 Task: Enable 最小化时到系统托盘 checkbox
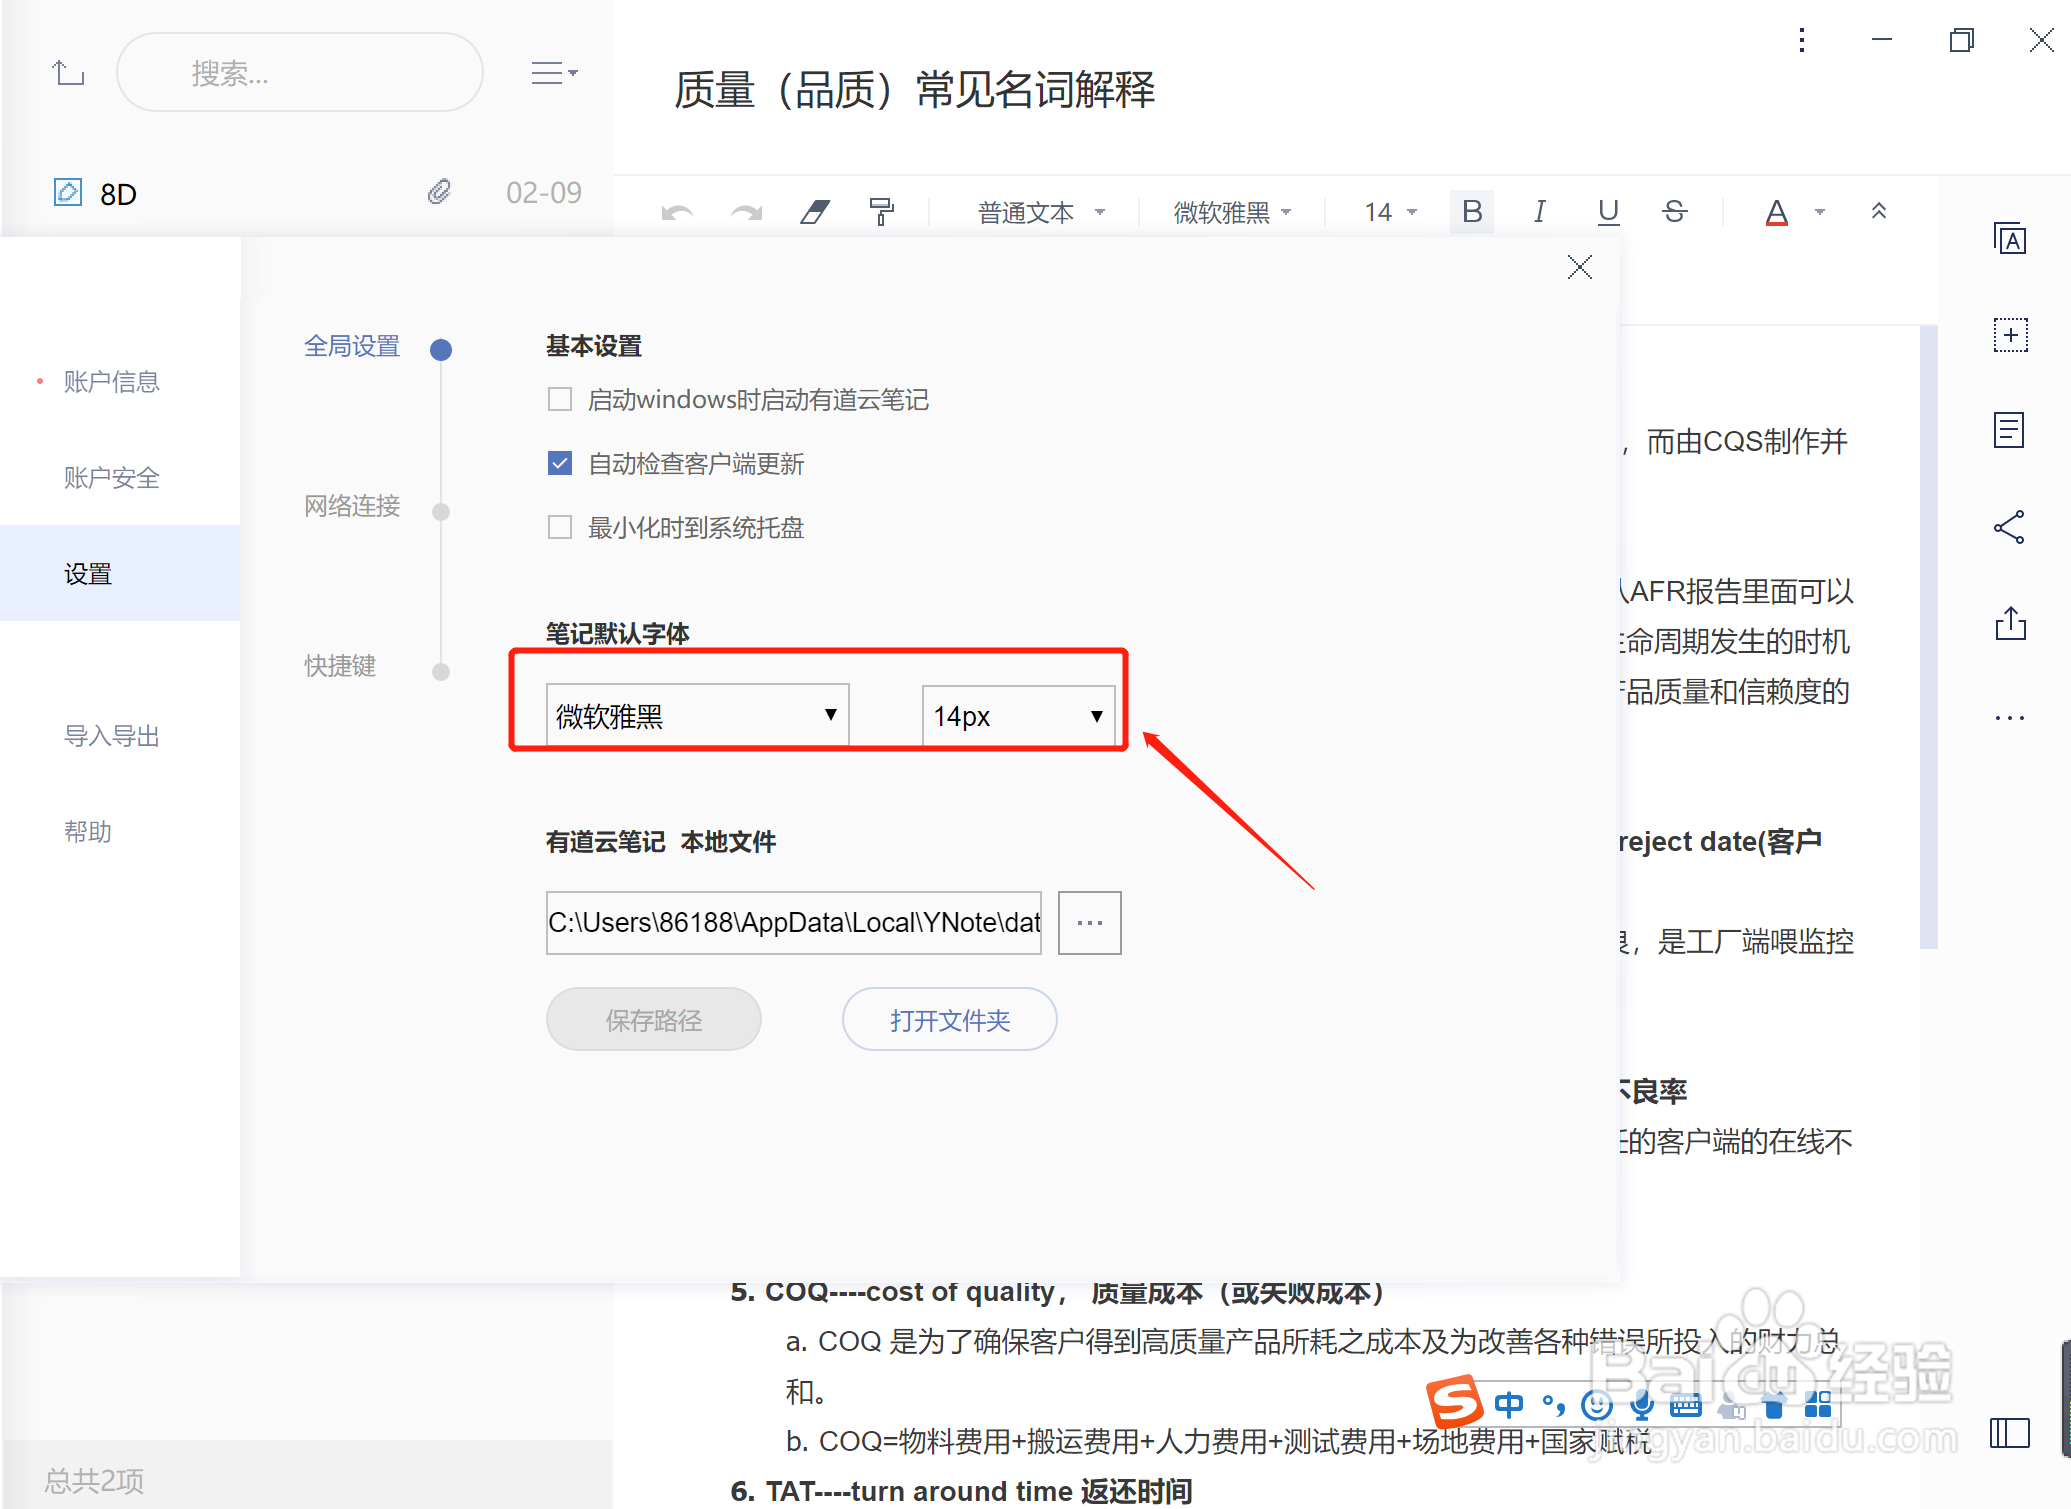560,527
